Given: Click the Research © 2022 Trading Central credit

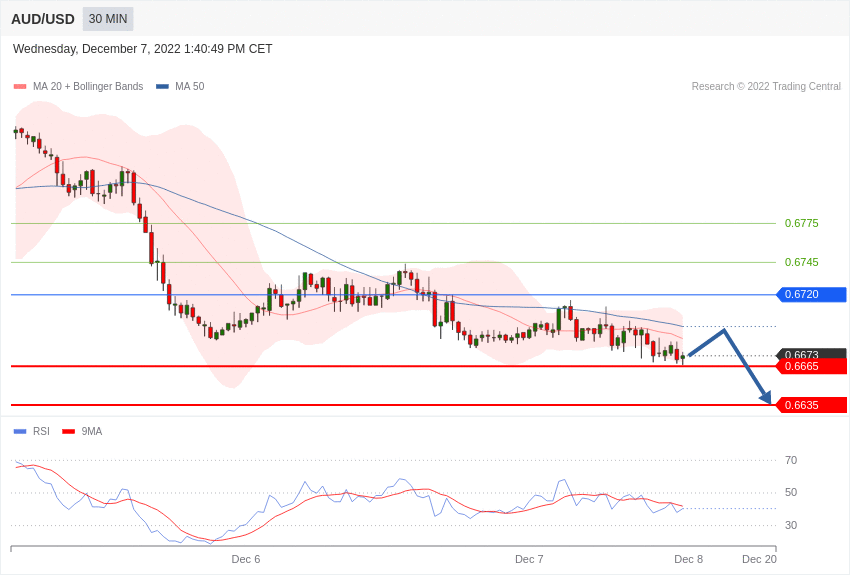Looking at the screenshot, I should click(x=766, y=86).
